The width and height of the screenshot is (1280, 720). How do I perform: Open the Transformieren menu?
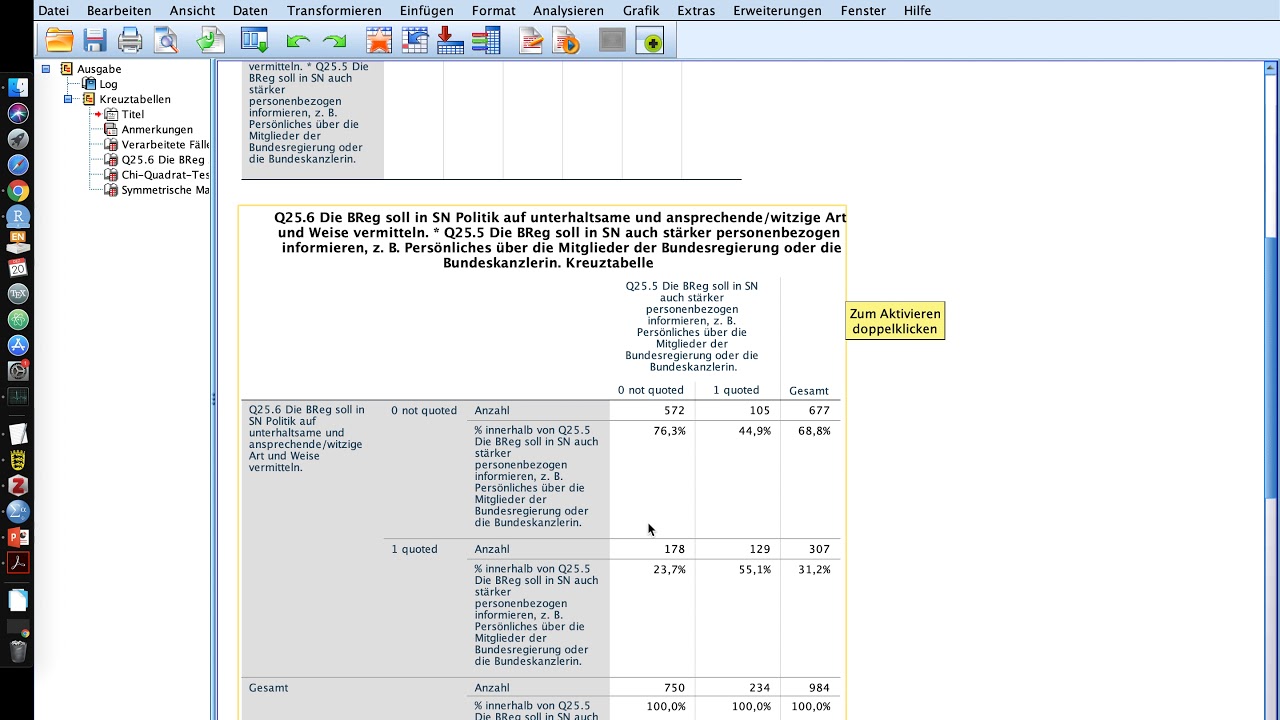tap(334, 10)
